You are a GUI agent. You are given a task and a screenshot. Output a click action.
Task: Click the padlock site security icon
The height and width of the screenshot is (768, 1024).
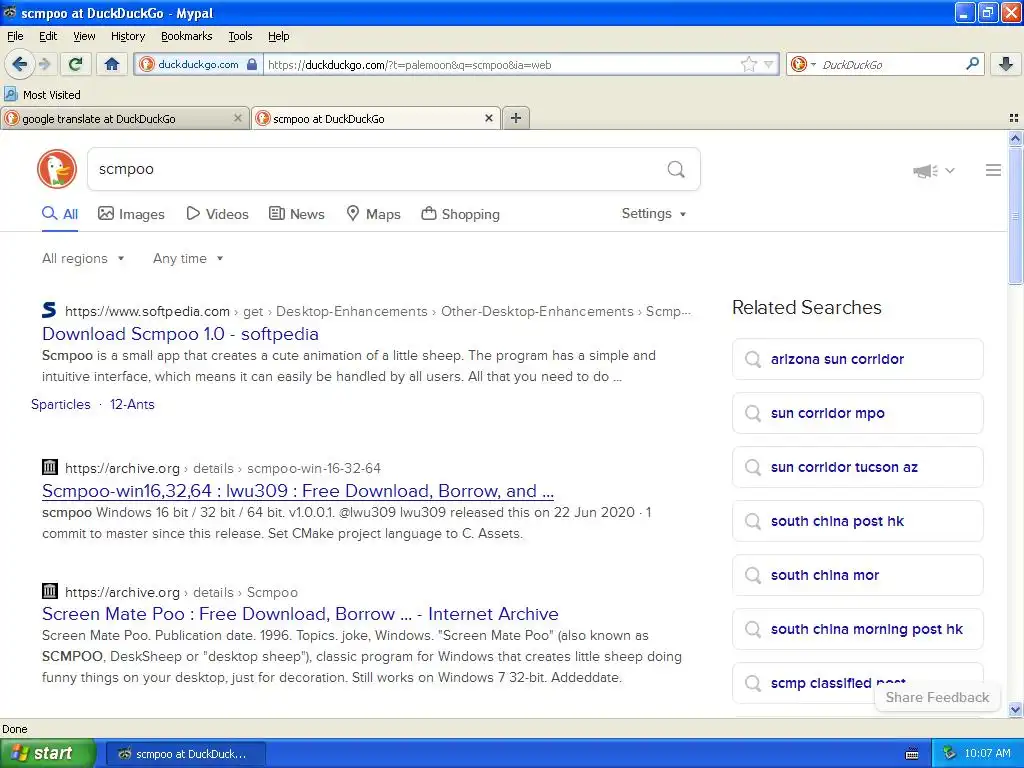[x=252, y=64]
